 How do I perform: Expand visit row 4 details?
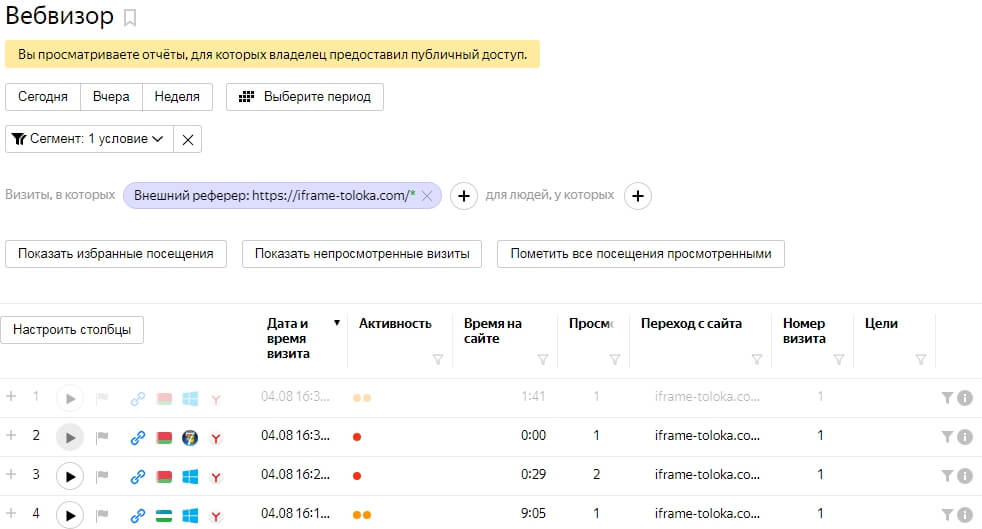pyautogui.click(x=11, y=513)
